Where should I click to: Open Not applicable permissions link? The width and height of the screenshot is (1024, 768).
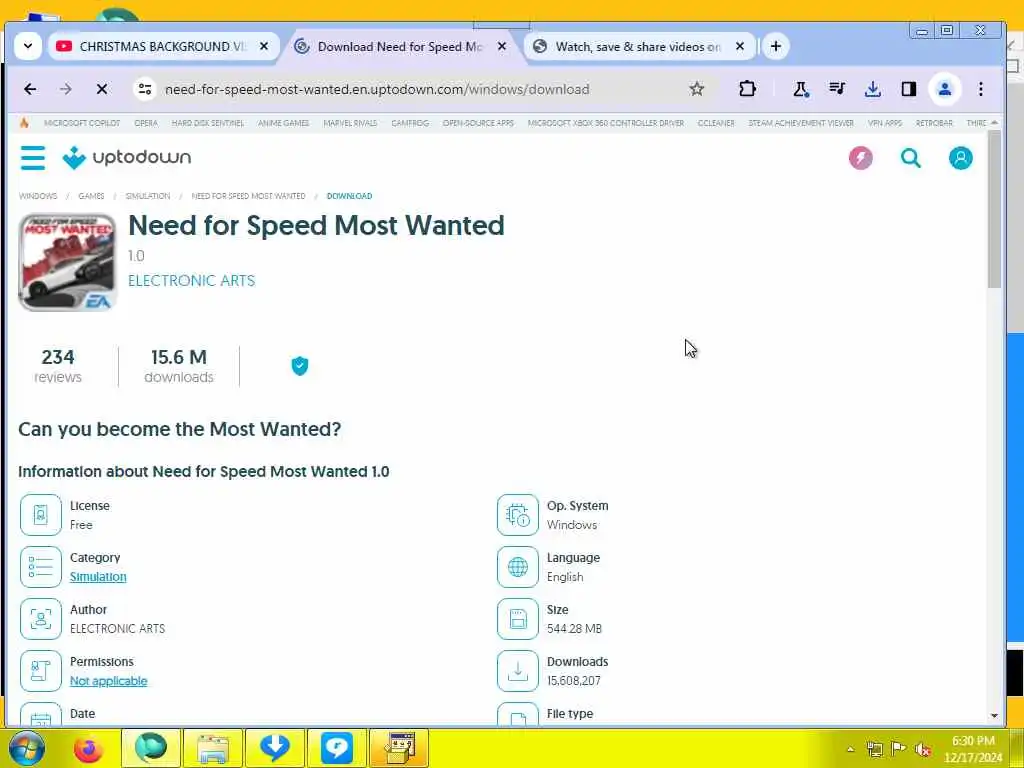pos(108,680)
